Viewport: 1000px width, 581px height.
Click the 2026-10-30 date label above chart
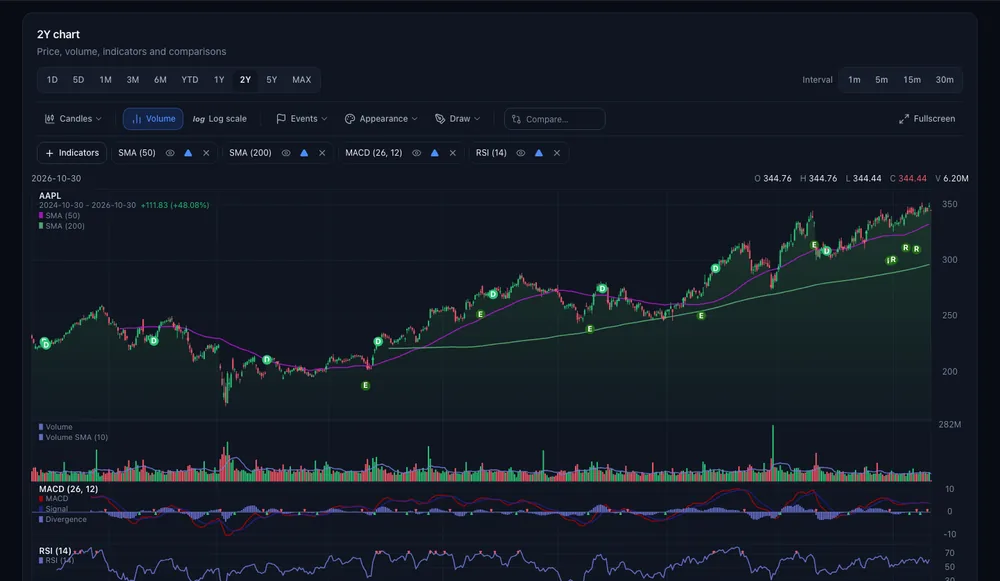56,179
